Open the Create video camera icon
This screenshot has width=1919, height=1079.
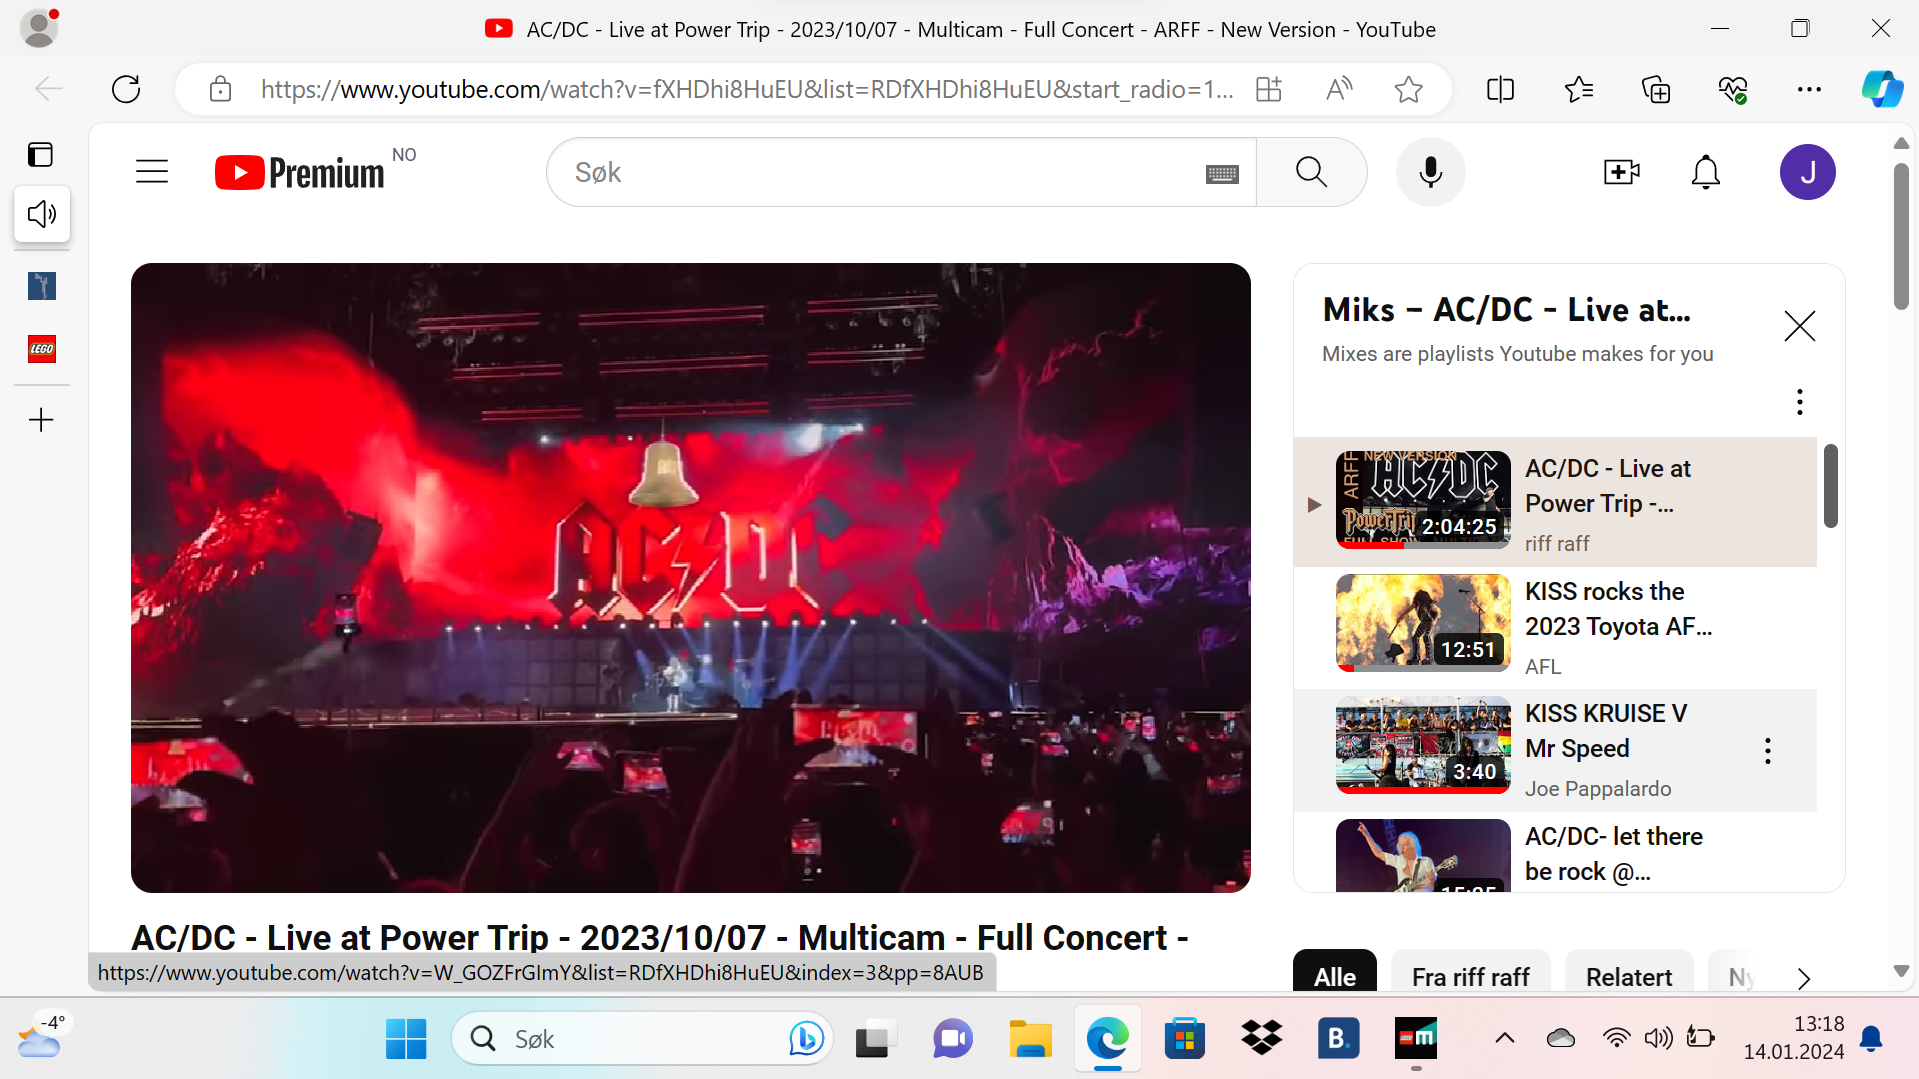tap(1621, 172)
